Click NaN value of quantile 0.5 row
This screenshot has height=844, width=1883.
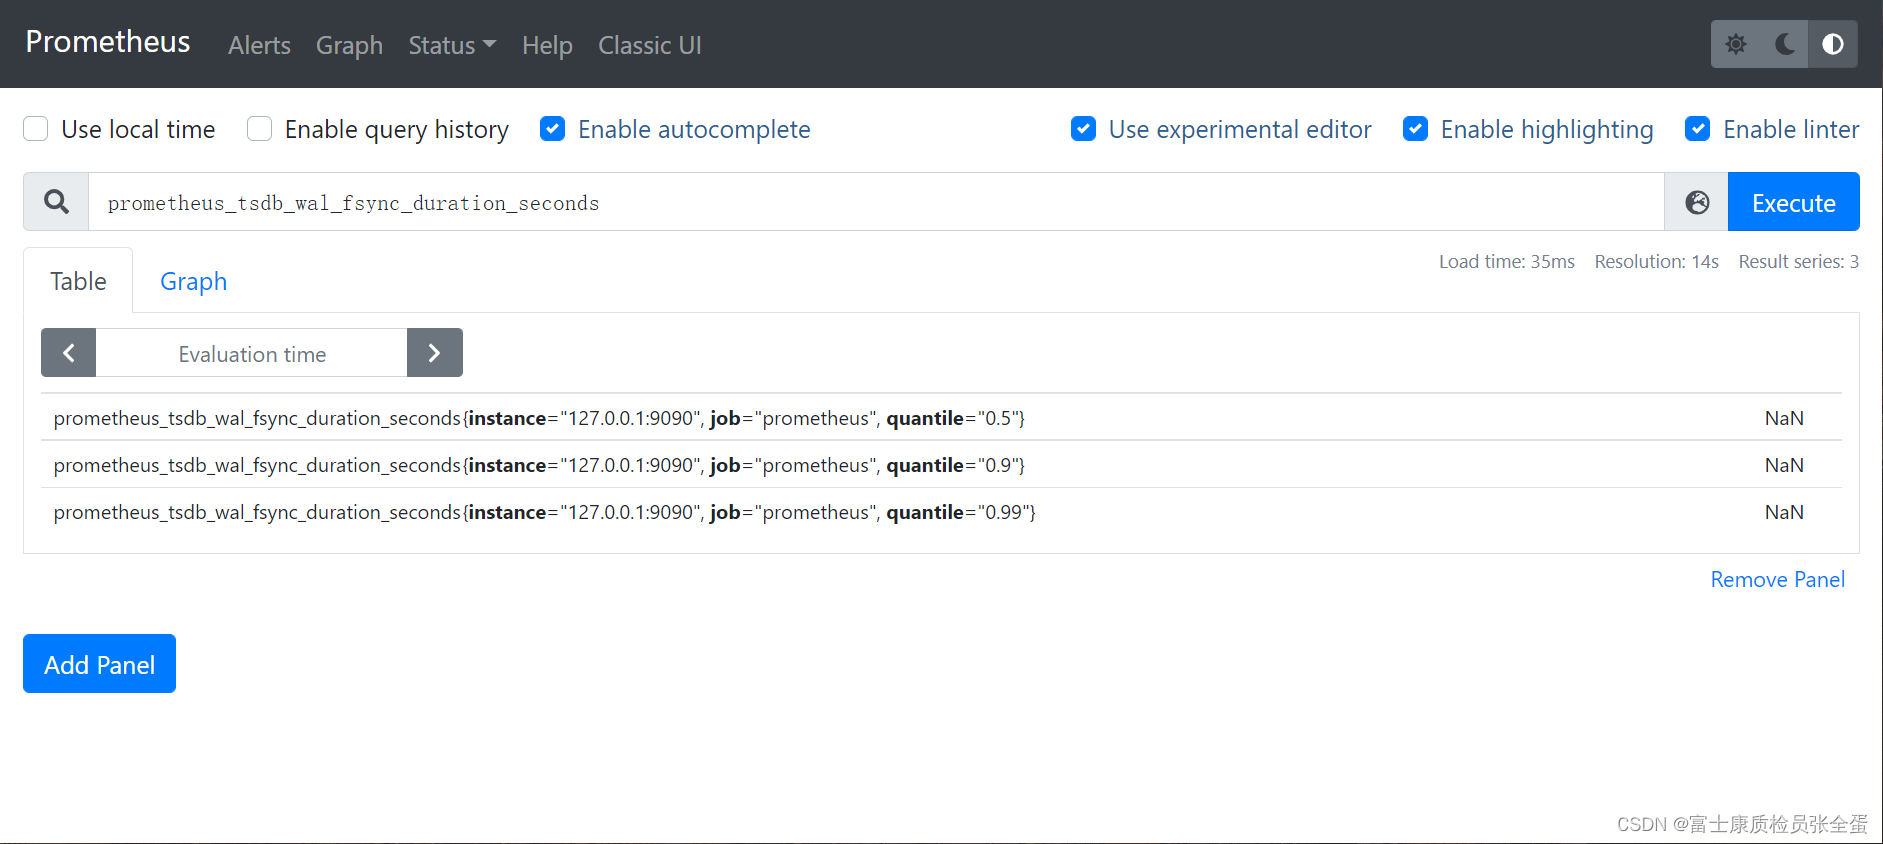[x=1784, y=418]
